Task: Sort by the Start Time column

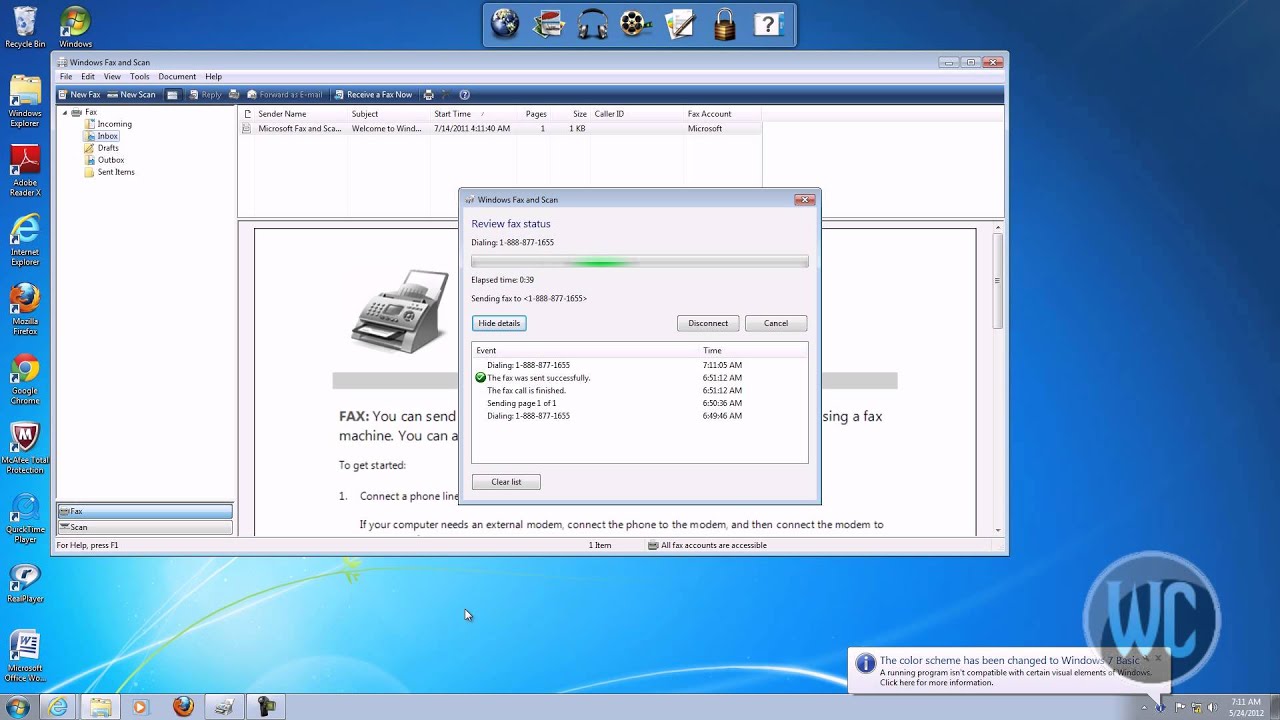Action: pyautogui.click(x=475, y=114)
